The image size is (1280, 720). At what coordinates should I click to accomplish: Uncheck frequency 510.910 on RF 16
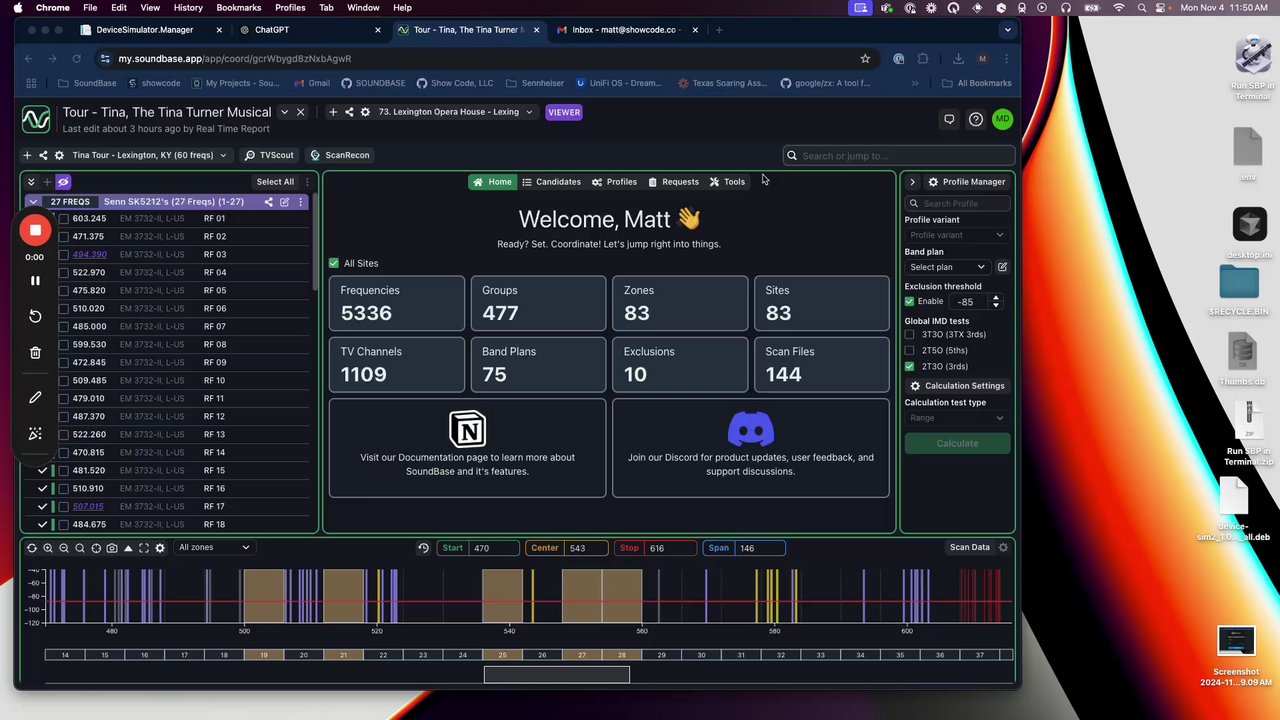tap(42, 488)
